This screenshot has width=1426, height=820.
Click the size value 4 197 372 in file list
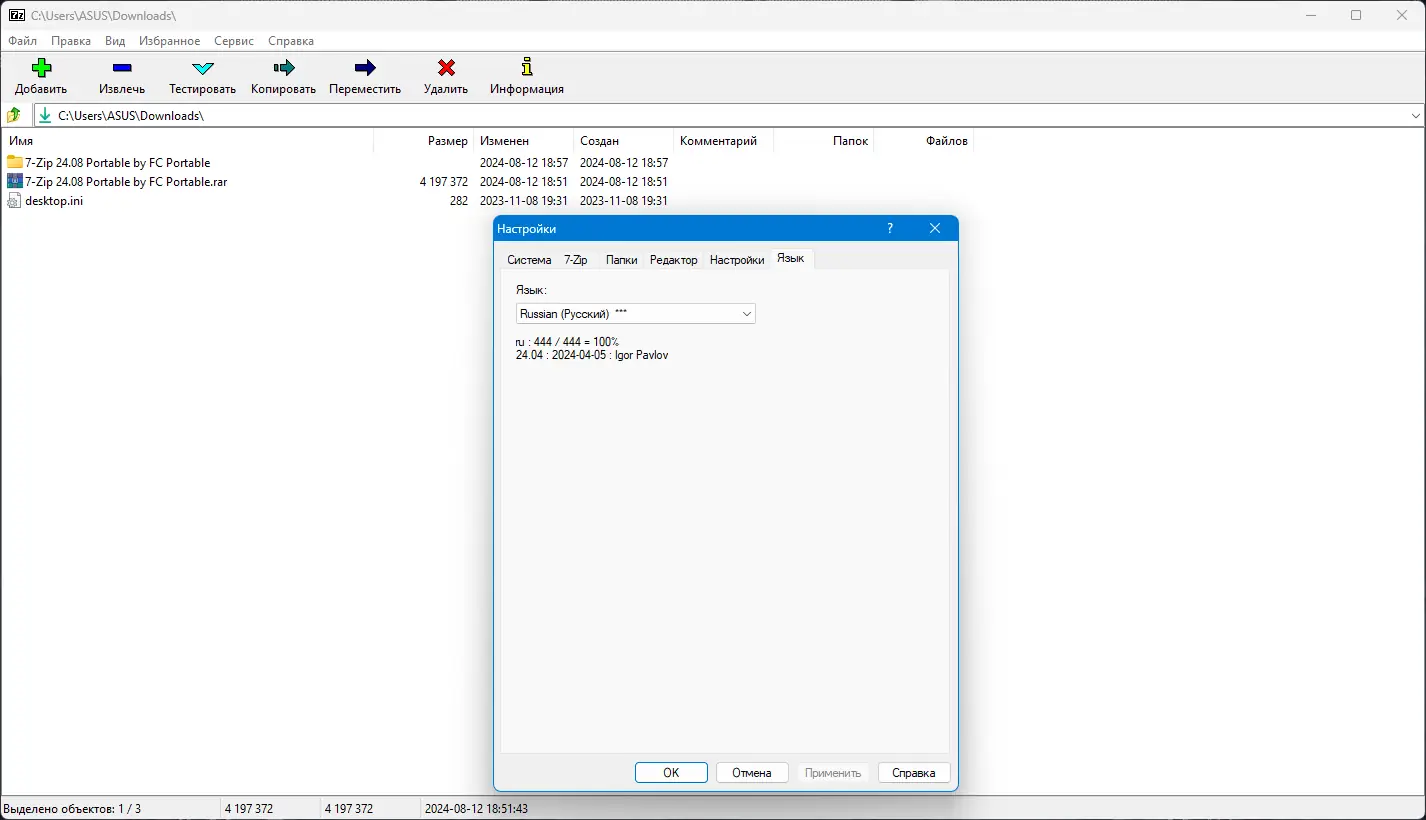(x=444, y=182)
